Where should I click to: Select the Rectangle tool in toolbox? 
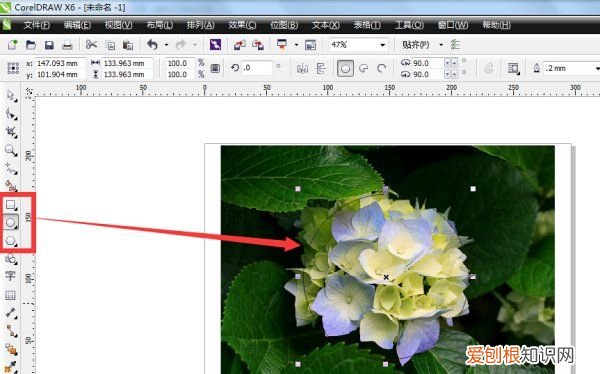pyautogui.click(x=11, y=205)
